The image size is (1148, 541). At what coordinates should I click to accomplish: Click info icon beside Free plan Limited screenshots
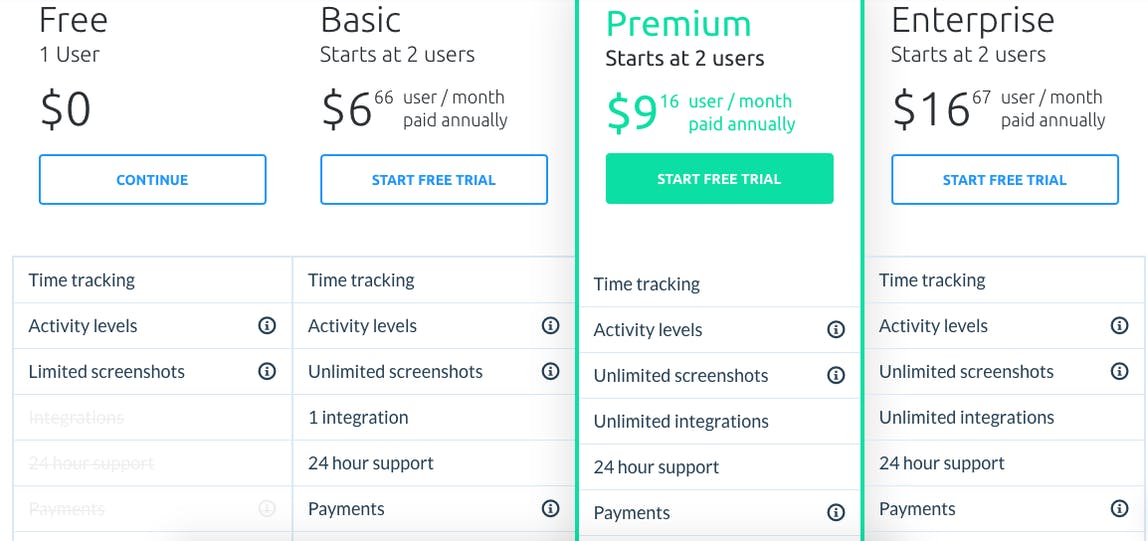267,372
